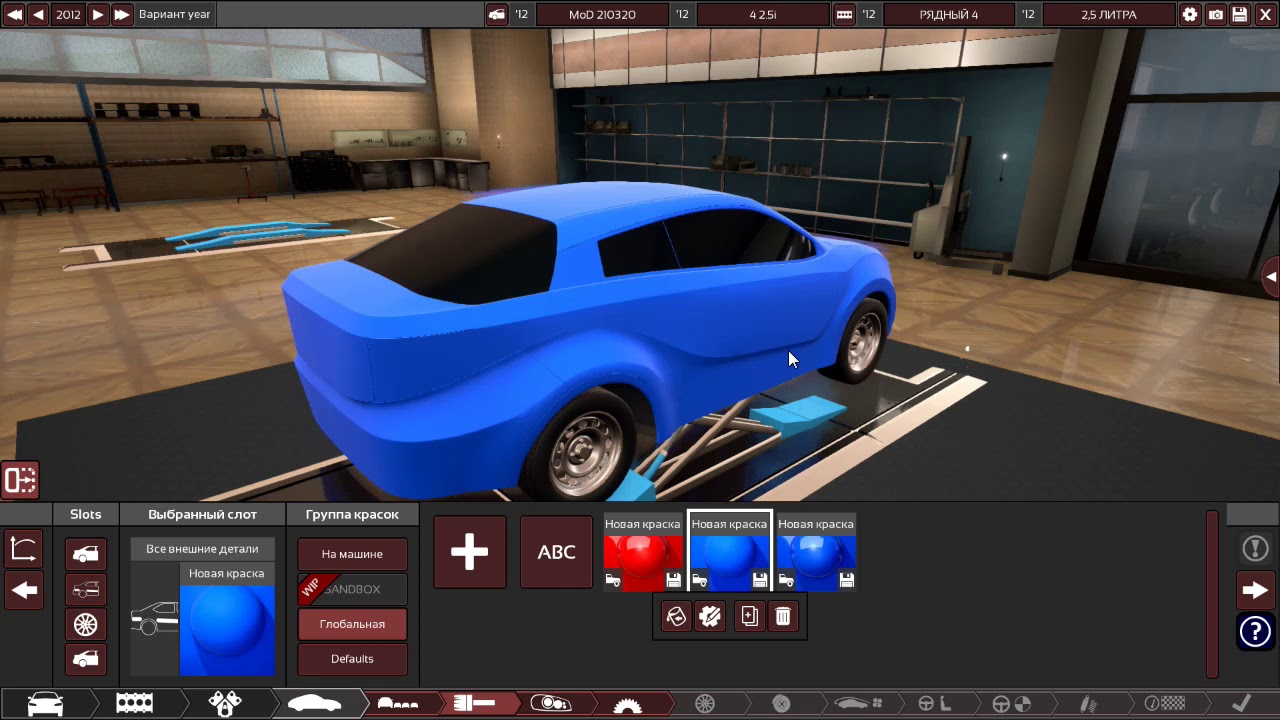Click the car outline thumbnail in selected slot
1280x720 pixels.
(155, 619)
